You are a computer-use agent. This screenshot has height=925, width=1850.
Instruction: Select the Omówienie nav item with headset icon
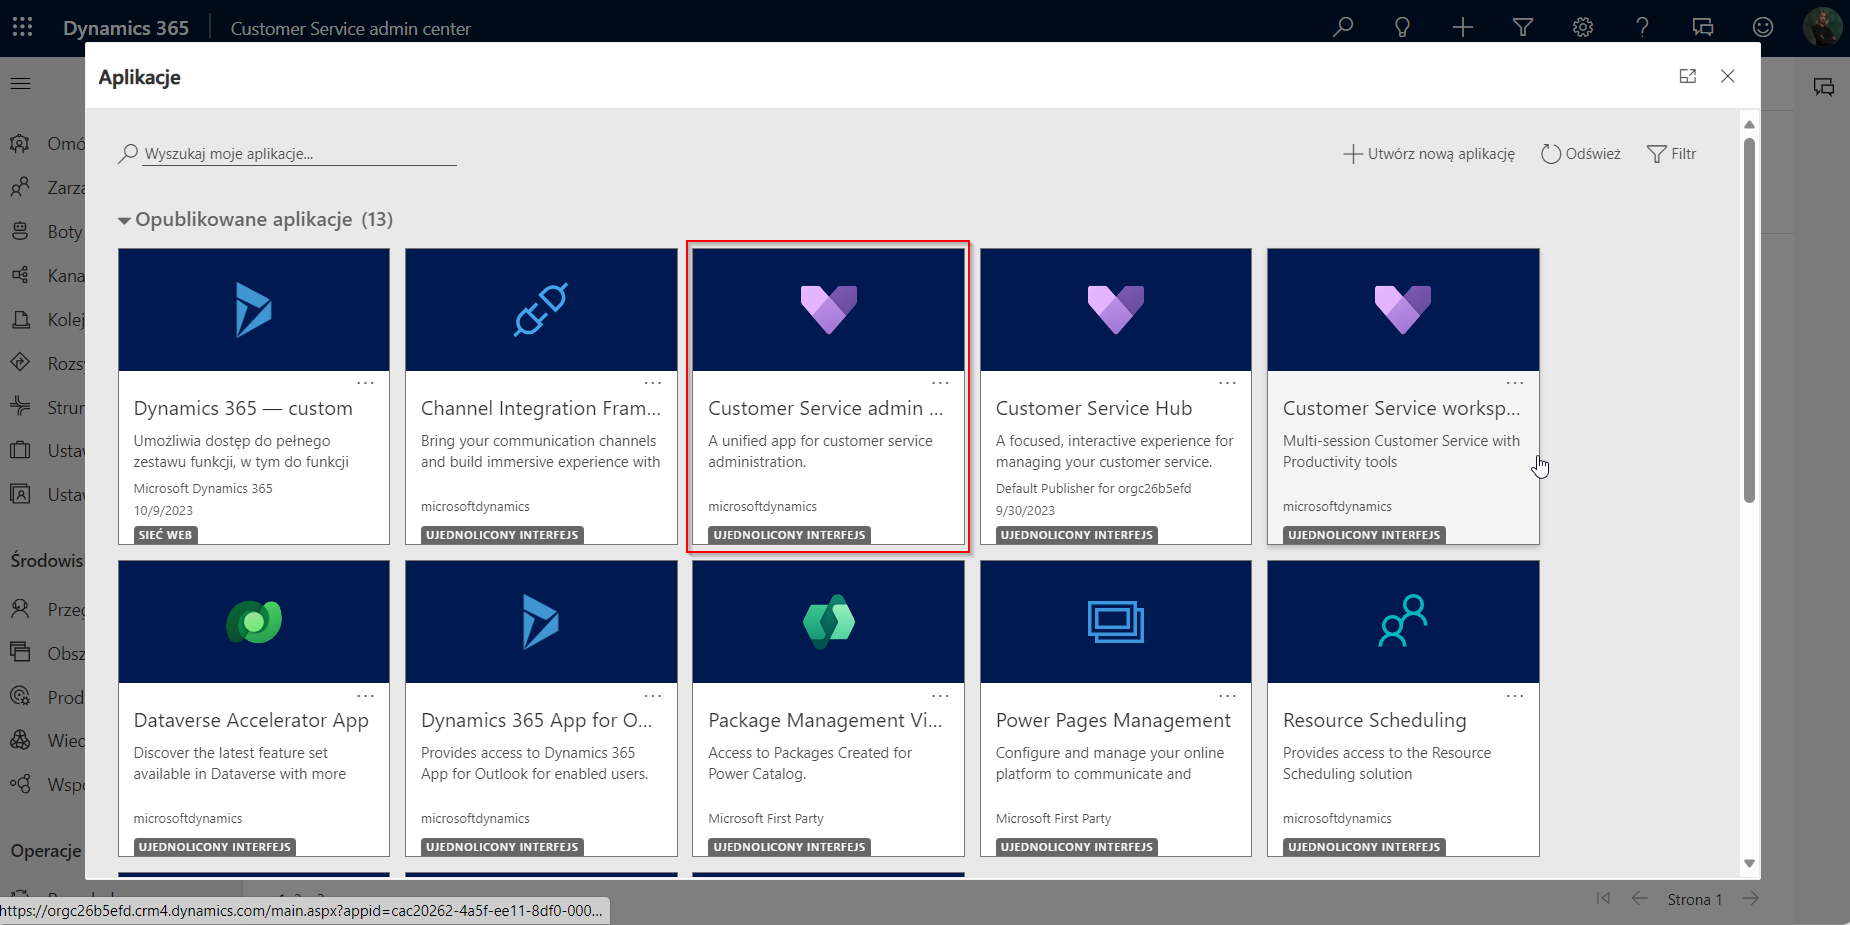coord(44,143)
